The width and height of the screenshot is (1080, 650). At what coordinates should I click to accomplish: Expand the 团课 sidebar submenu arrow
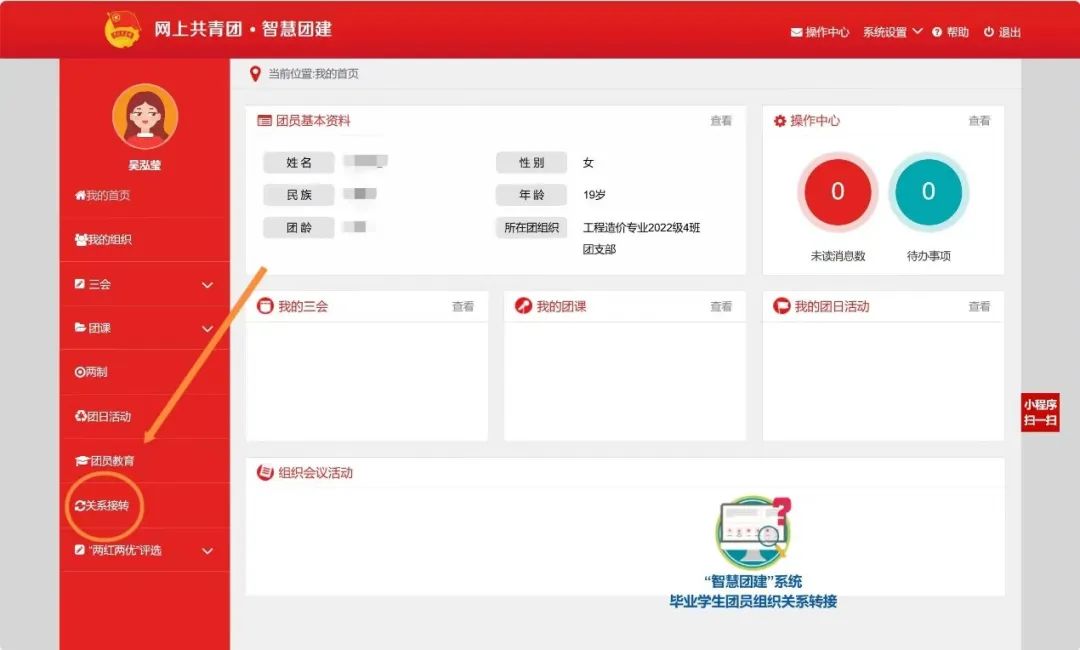208,329
